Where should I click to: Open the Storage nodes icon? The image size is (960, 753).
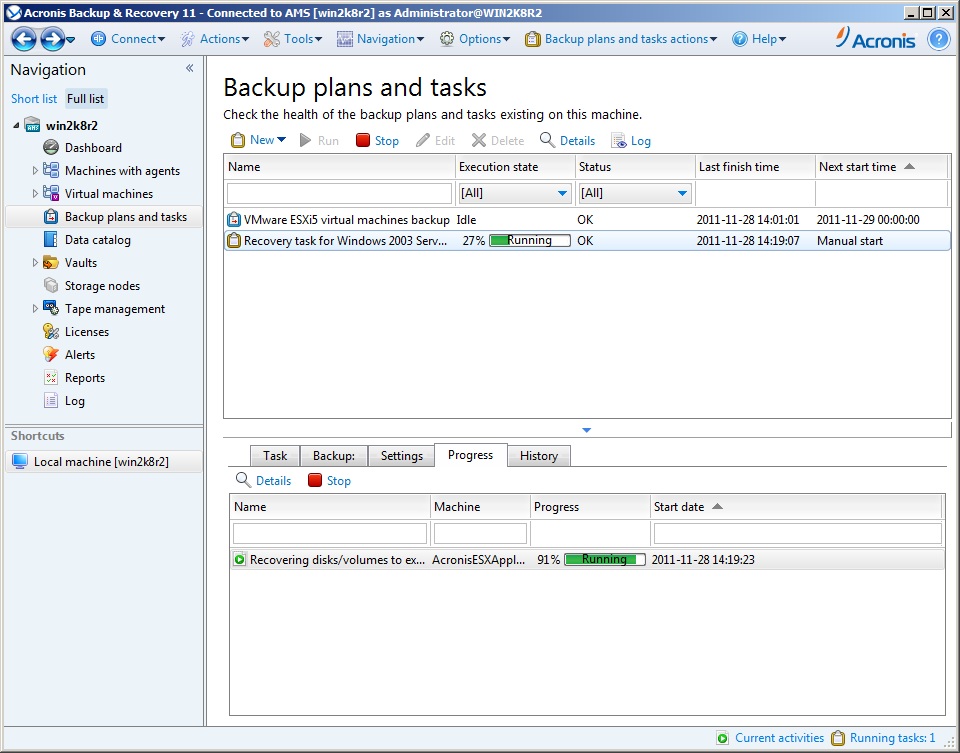pos(50,285)
